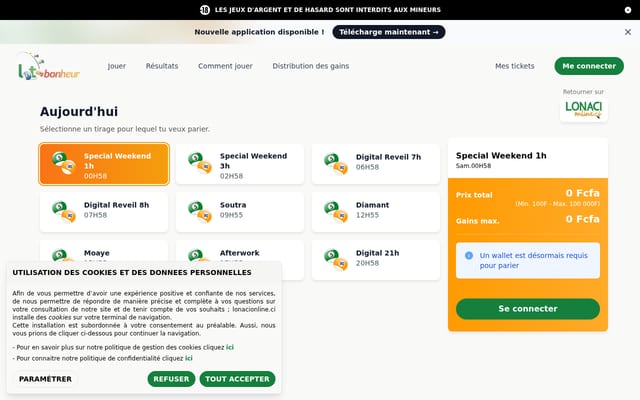The image size is (640, 400).
Task: Click the Special Weekend 1h lotto ball icon
Action: (x=64, y=163)
